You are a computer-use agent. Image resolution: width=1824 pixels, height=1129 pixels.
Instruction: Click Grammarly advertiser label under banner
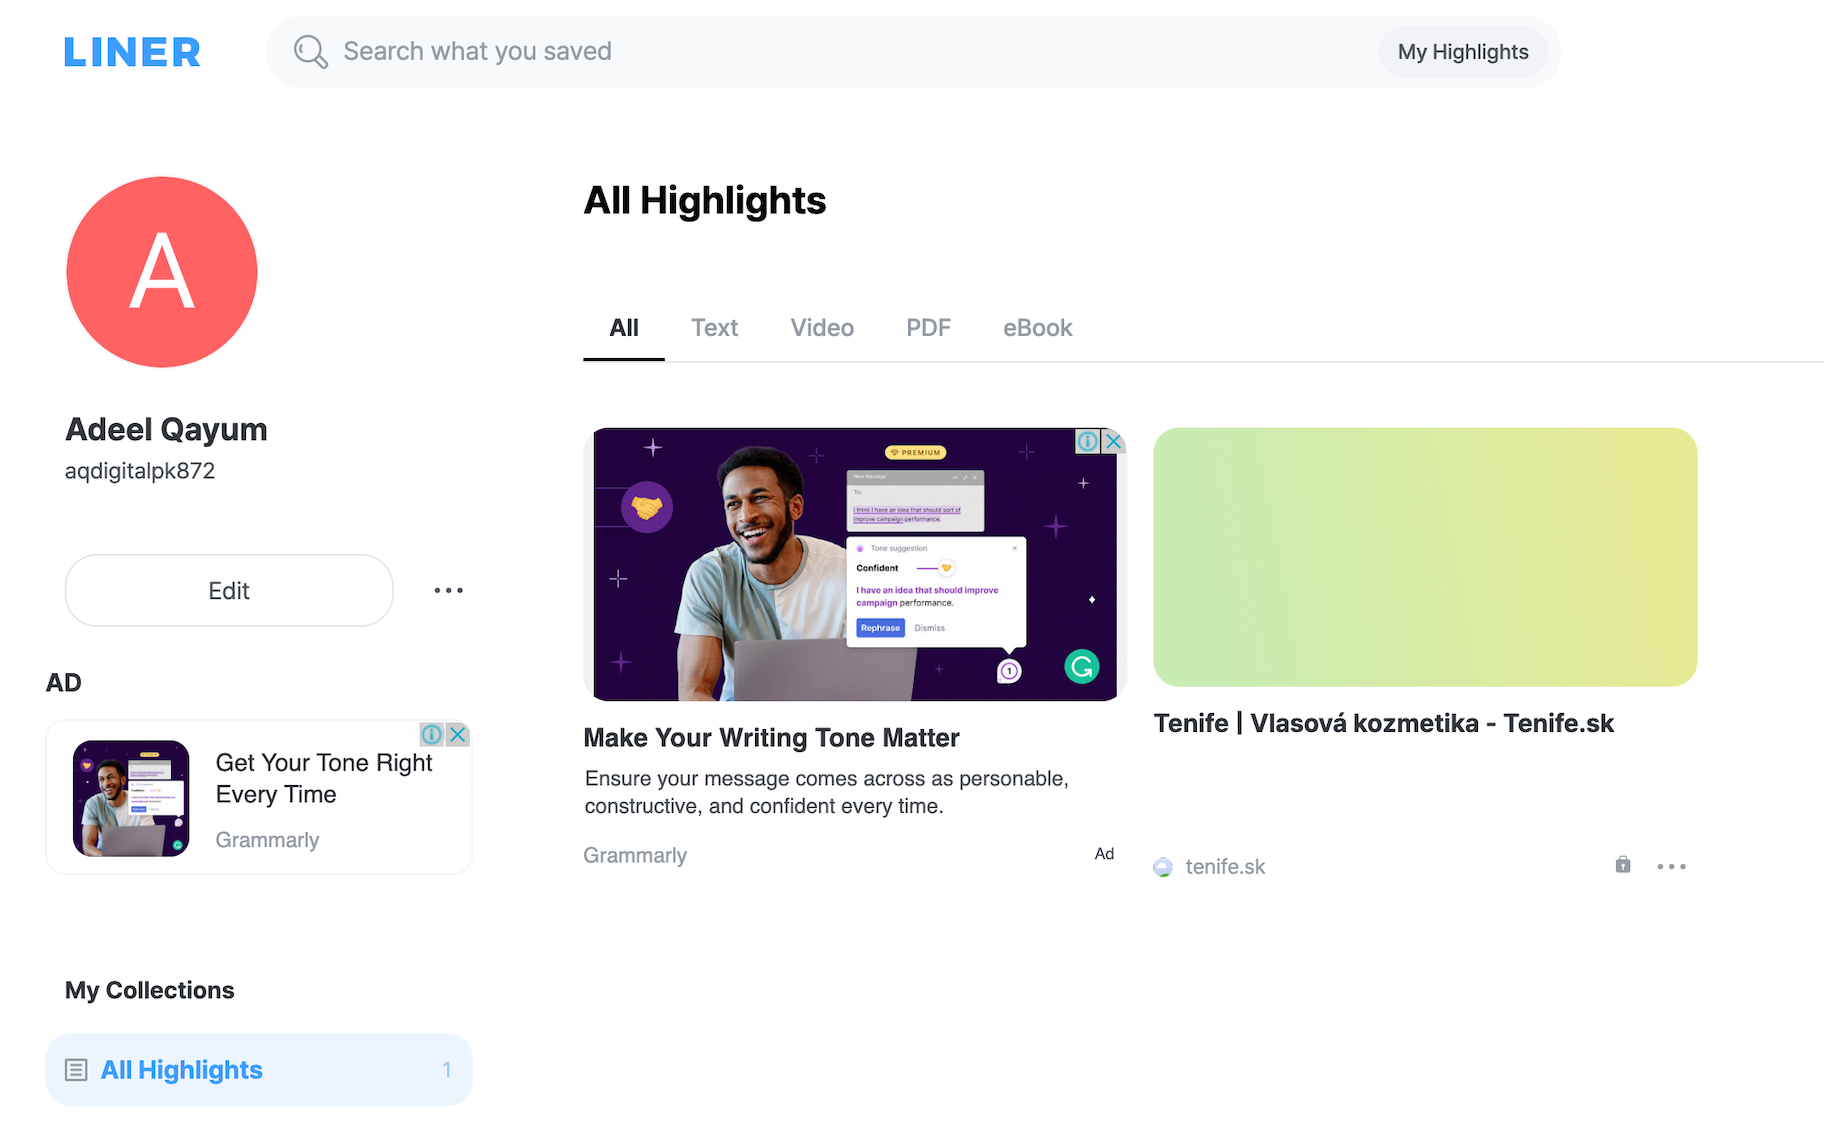click(635, 856)
